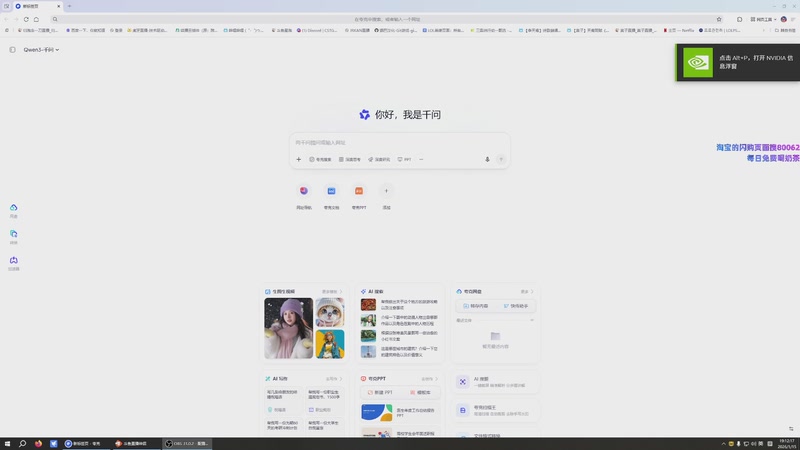Click the AI 搜索 card header

[372, 291]
